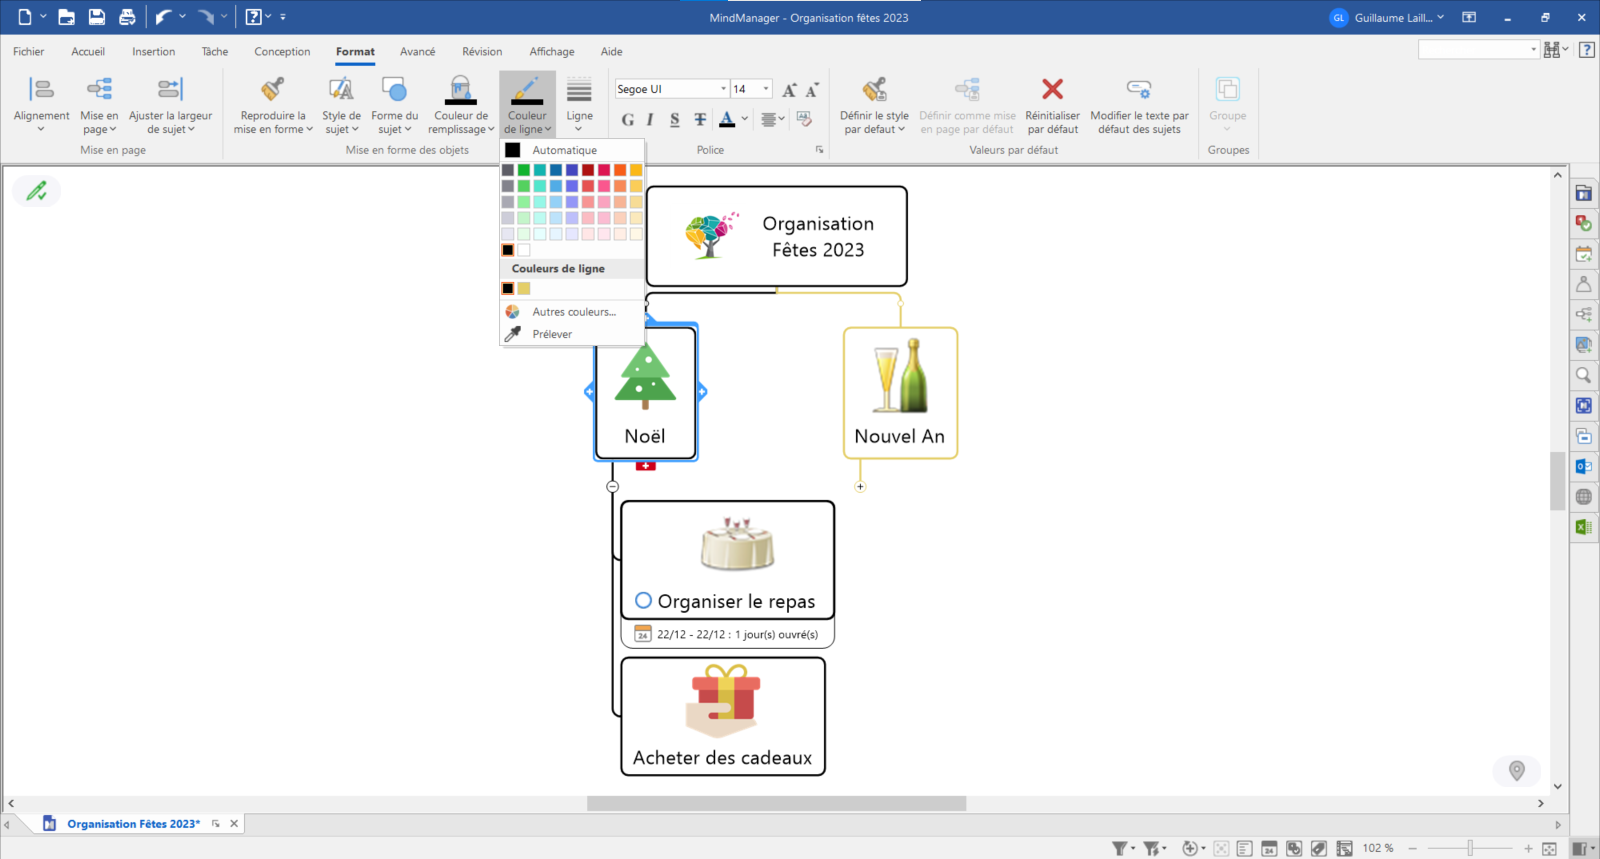Open the Insertion ribbon tab
This screenshot has width=1600, height=859.
click(153, 52)
